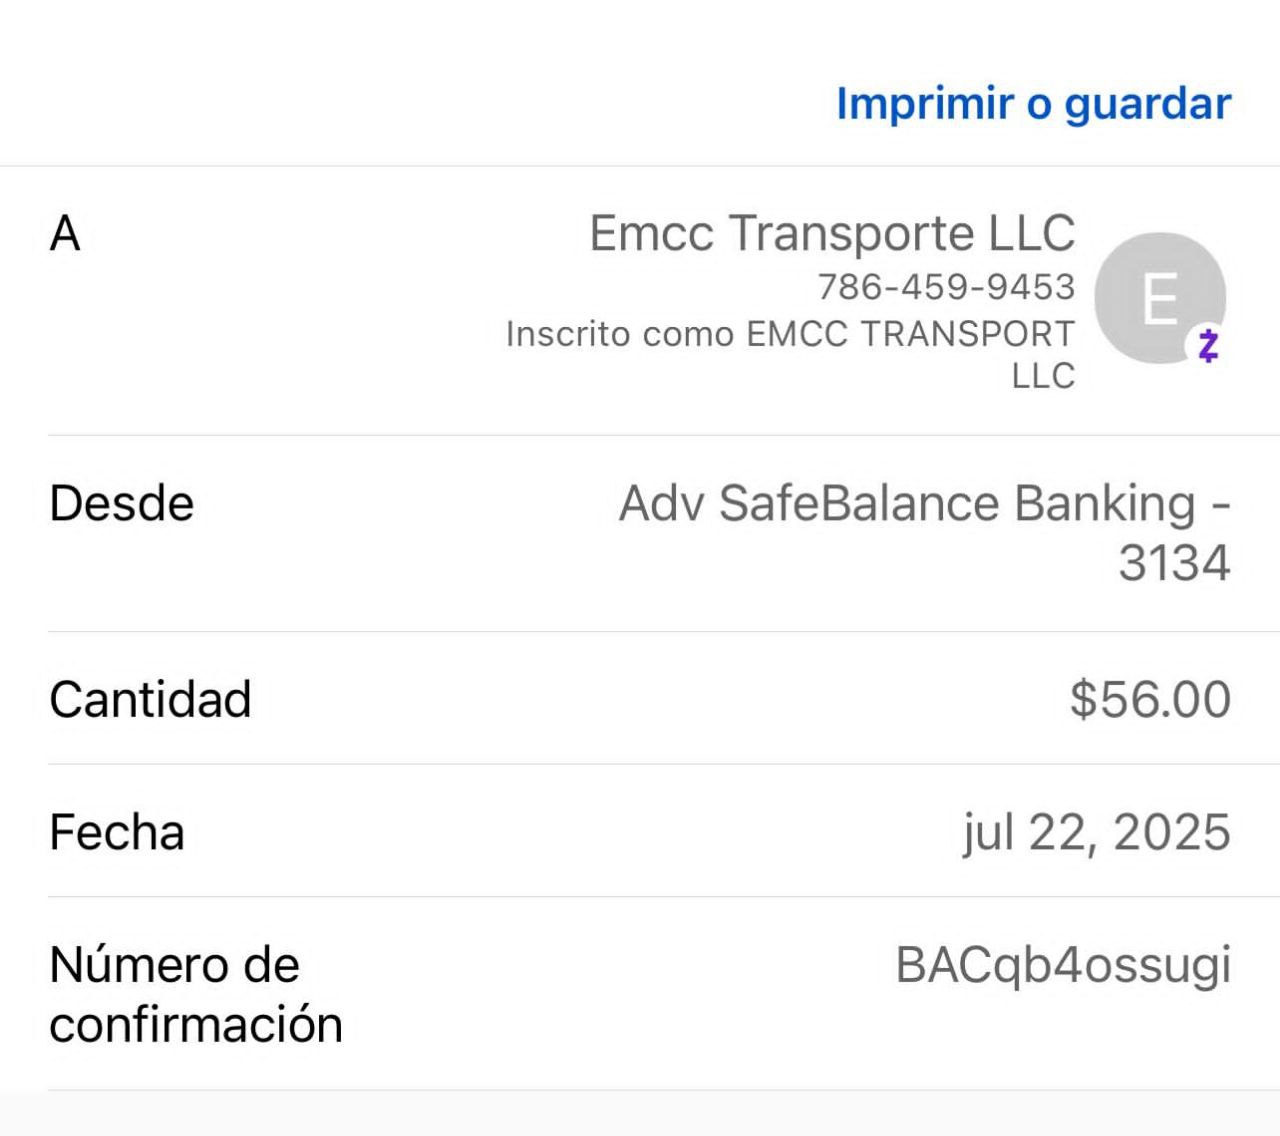
Task: Tap the Fecha row label
Action: (x=117, y=832)
